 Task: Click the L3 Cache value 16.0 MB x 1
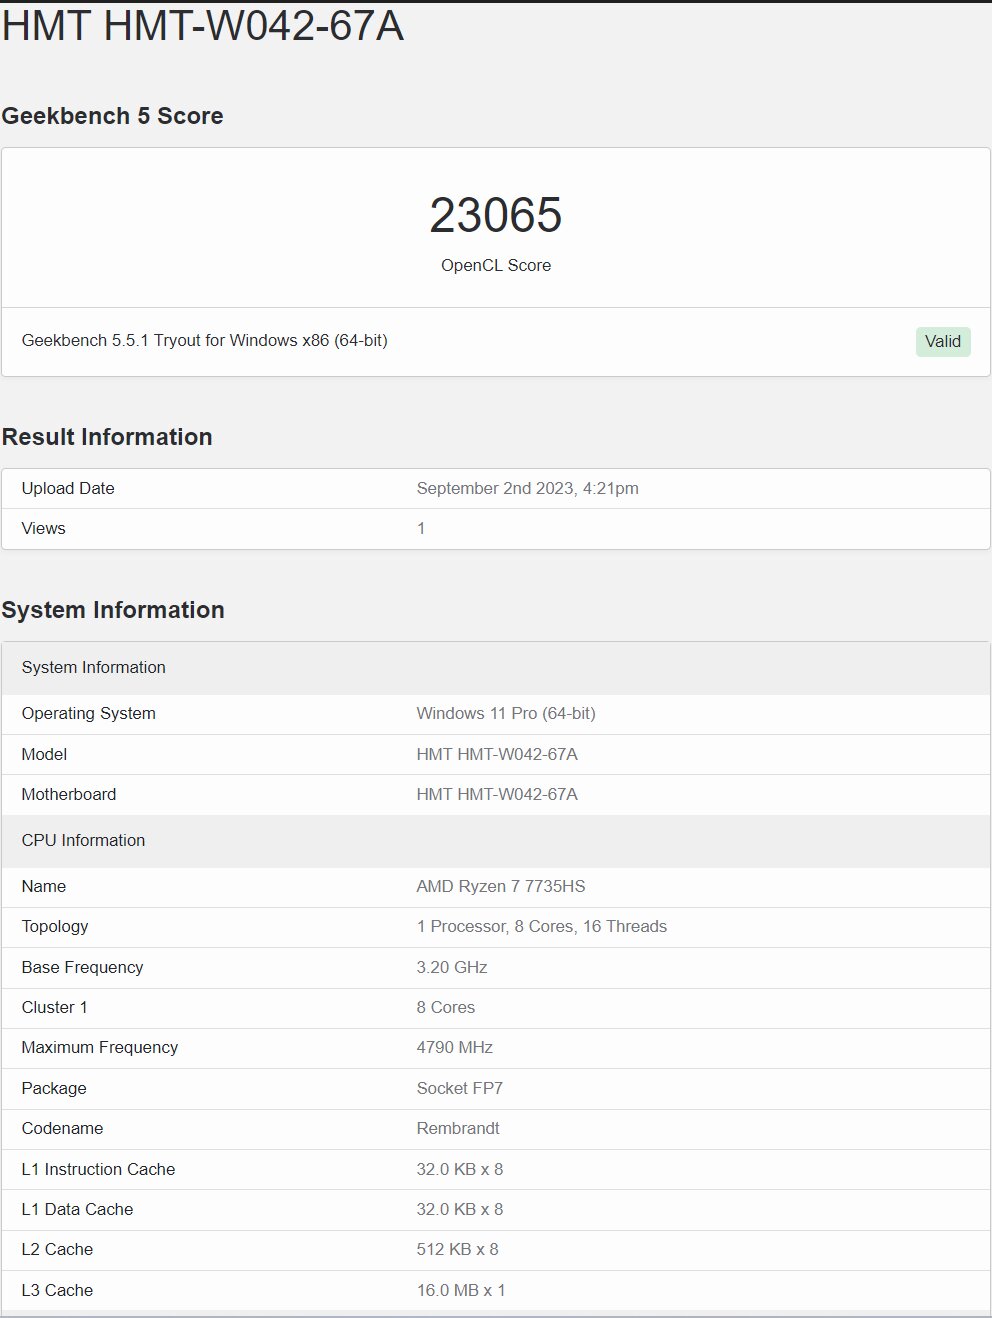pyautogui.click(x=460, y=1291)
